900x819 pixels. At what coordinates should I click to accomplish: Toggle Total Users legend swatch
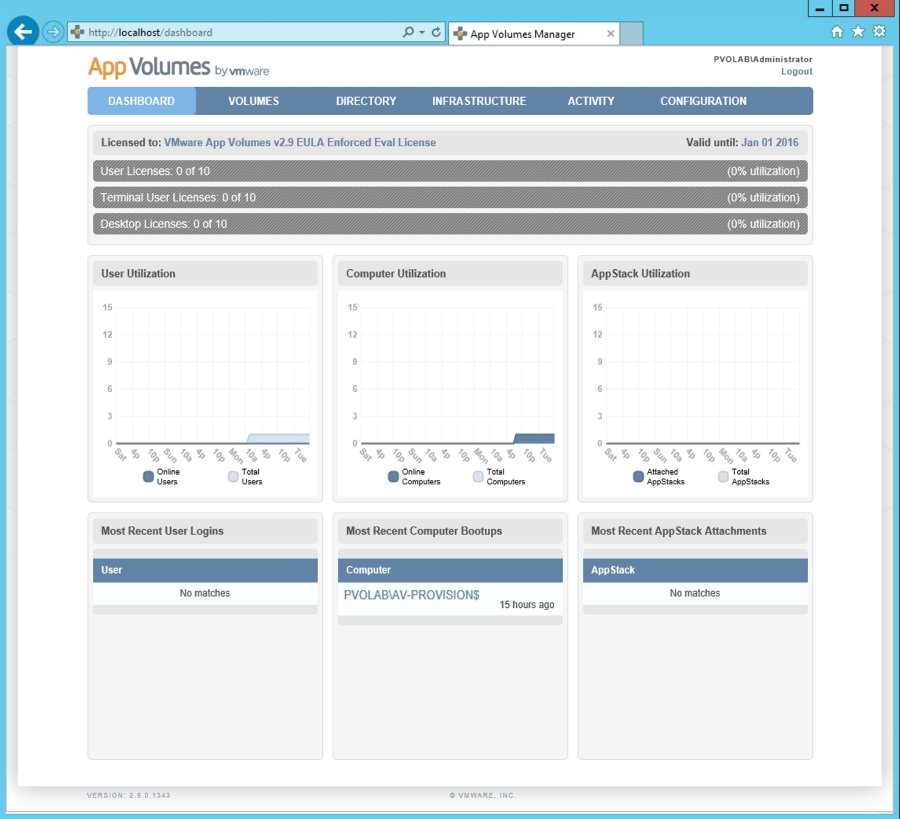tap(233, 476)
